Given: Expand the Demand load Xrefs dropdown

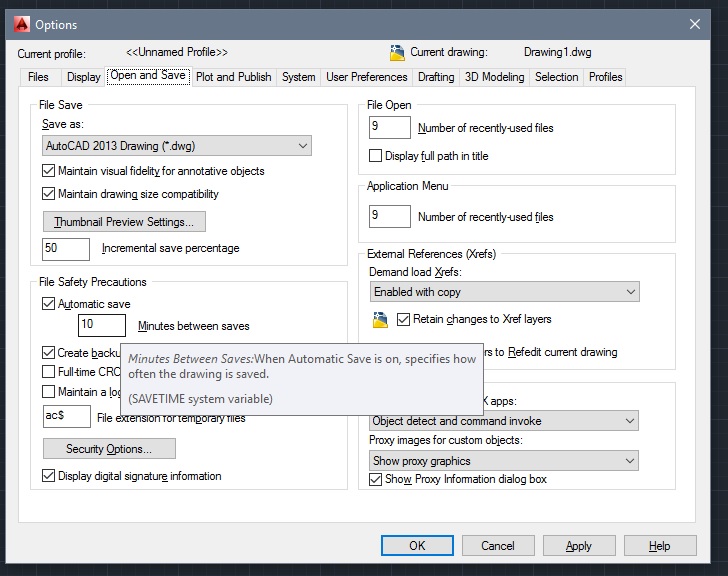Looking at the screenshot, I should [504, 292].
